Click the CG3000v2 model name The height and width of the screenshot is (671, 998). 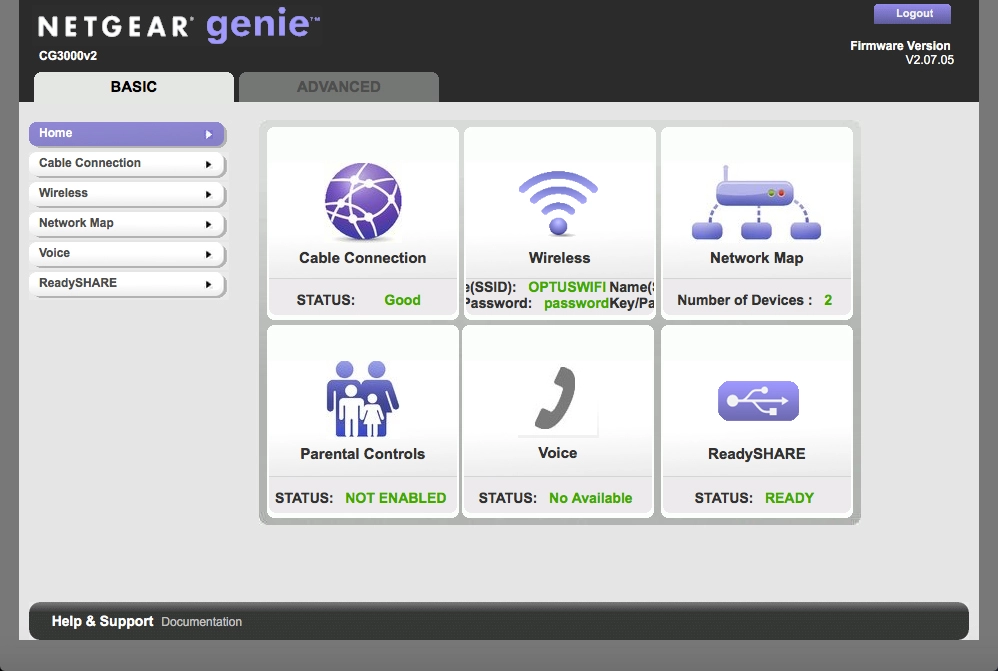68,56
